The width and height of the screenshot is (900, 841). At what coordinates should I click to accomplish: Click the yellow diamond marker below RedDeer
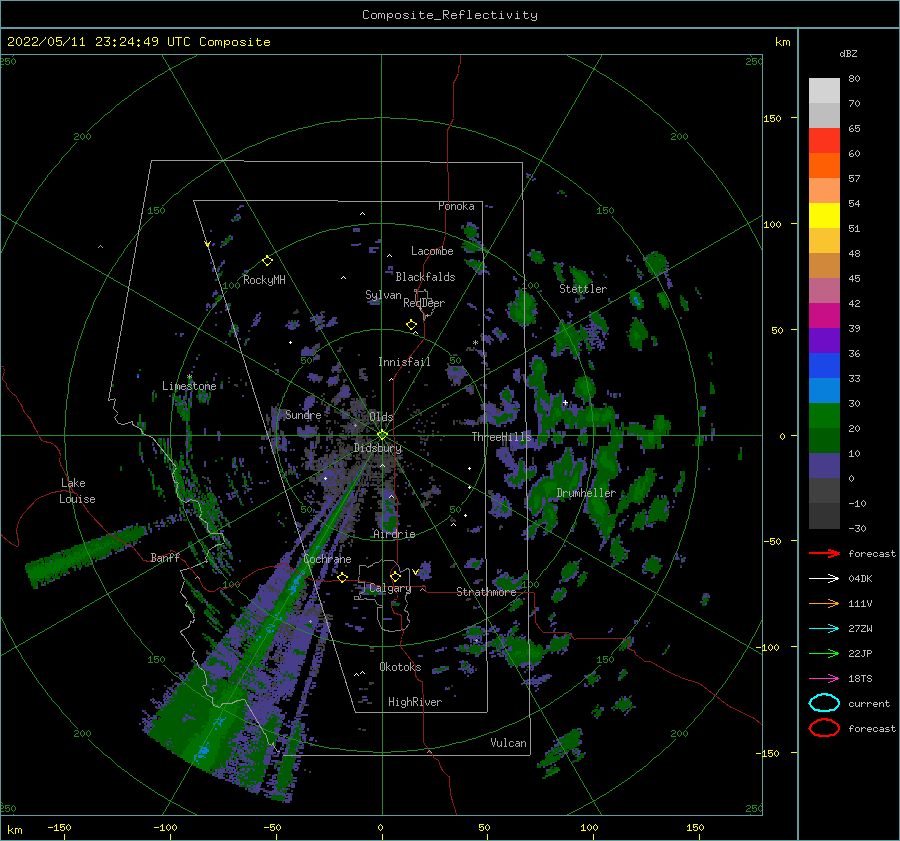[412, 325]
